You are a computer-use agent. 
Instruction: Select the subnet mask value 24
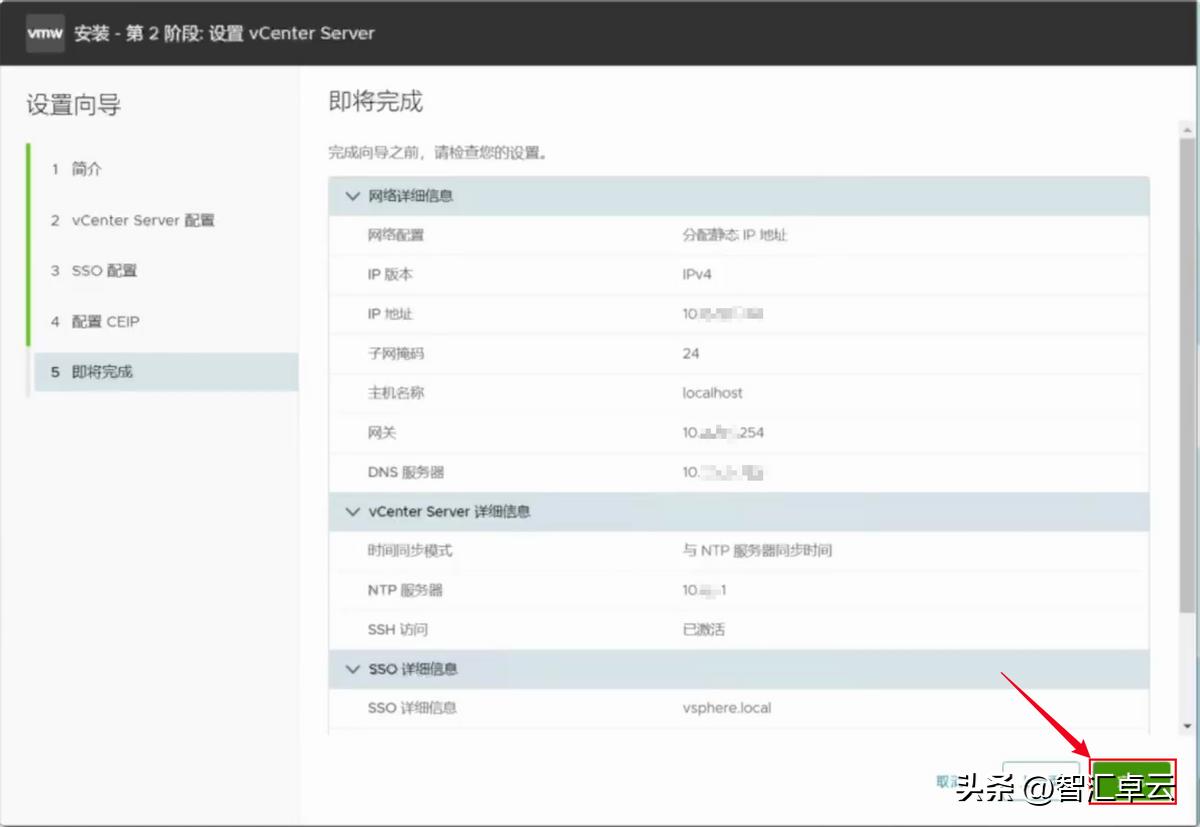(691, 353)
